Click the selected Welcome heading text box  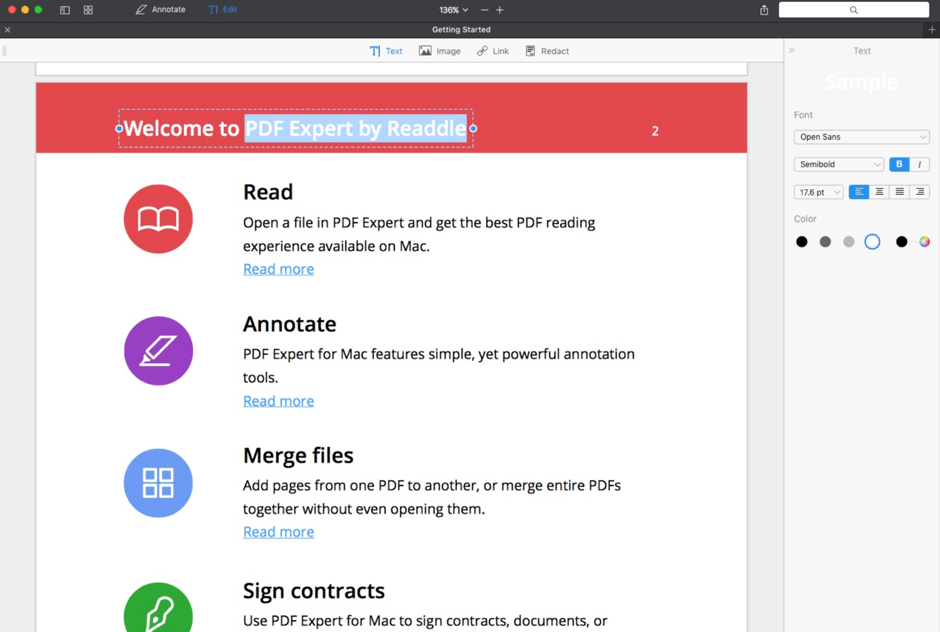(x=296, y=128)
